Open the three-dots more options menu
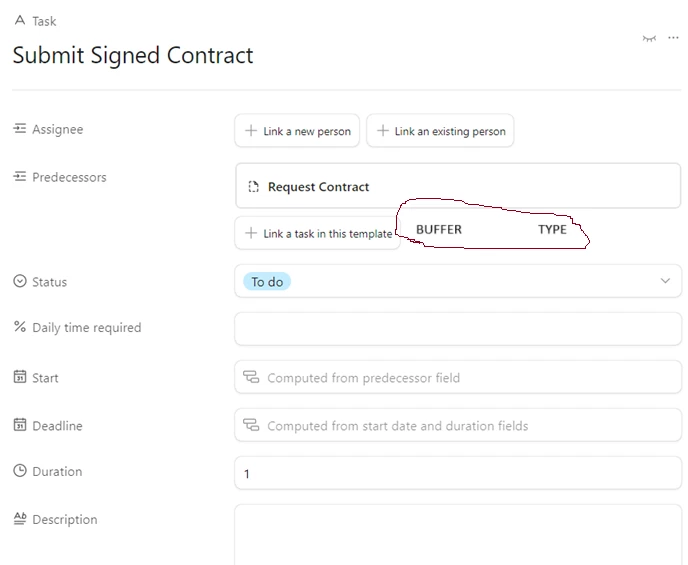Image resolution: width=688 pixels, height=565 pixels. pyautogui.click(x=673, y=38)
